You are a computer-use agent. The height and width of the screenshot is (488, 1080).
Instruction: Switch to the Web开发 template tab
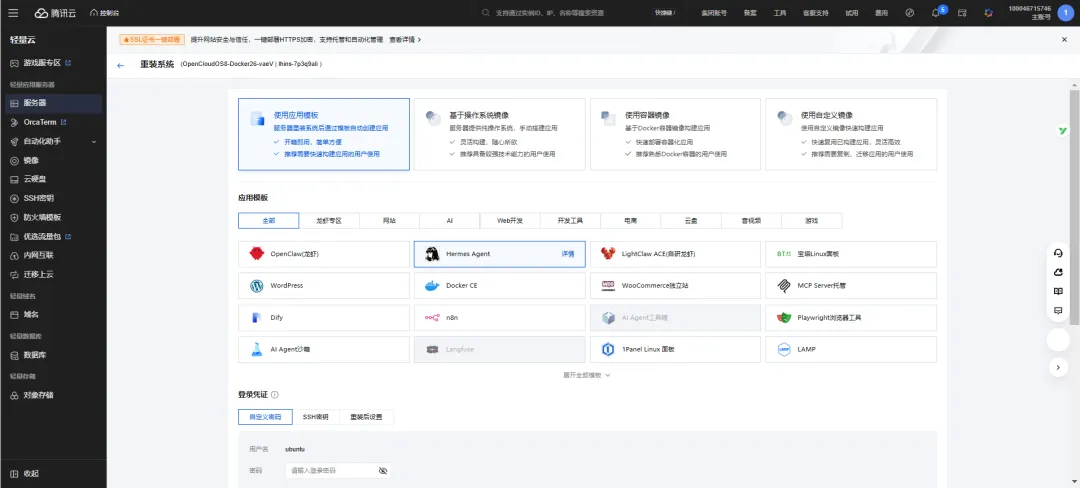pyautogui.click(x=510, y=221)
